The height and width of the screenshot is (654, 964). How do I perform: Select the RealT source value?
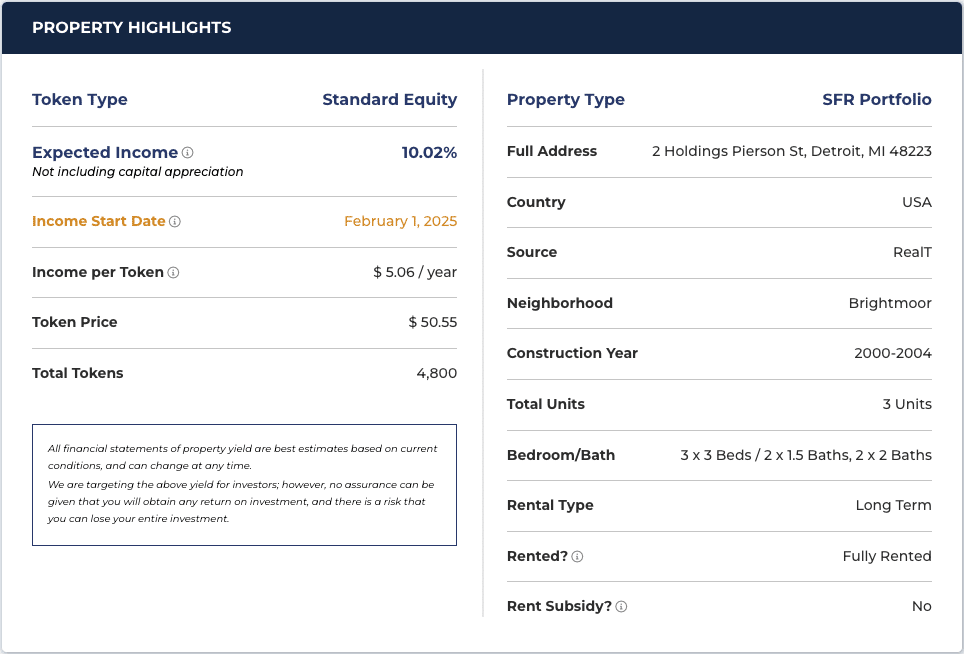click(912, 253)
